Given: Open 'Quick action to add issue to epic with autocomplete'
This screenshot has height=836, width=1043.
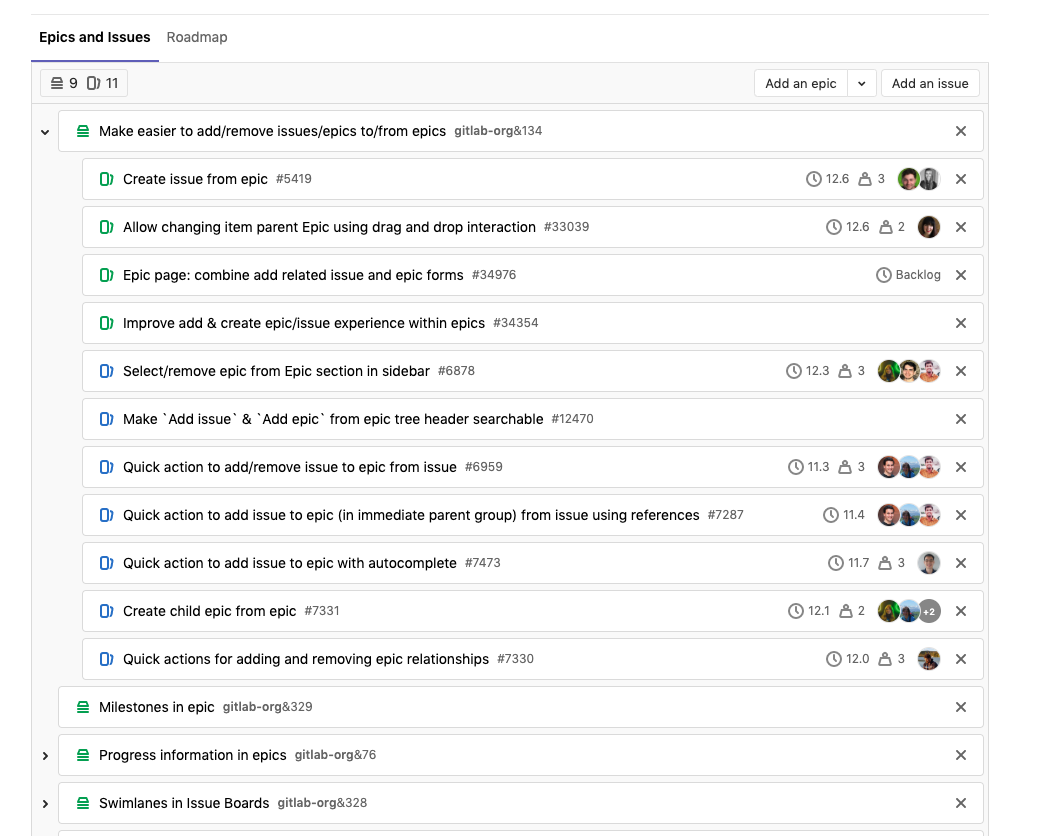Looking at the screenshot, I should pos(289,563).
